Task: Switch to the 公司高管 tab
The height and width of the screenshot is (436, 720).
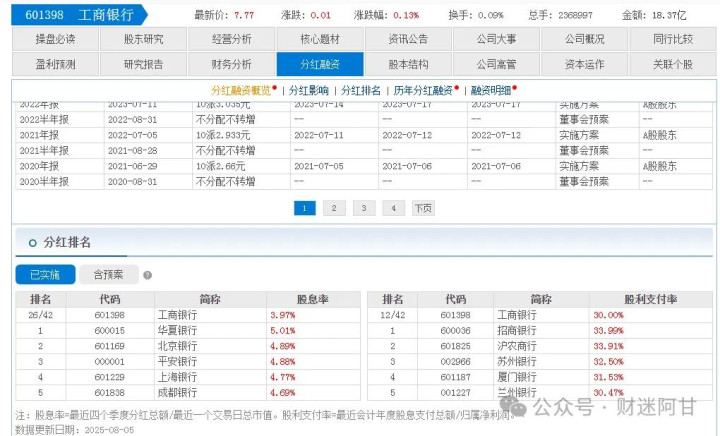Action: click(496, 64)
